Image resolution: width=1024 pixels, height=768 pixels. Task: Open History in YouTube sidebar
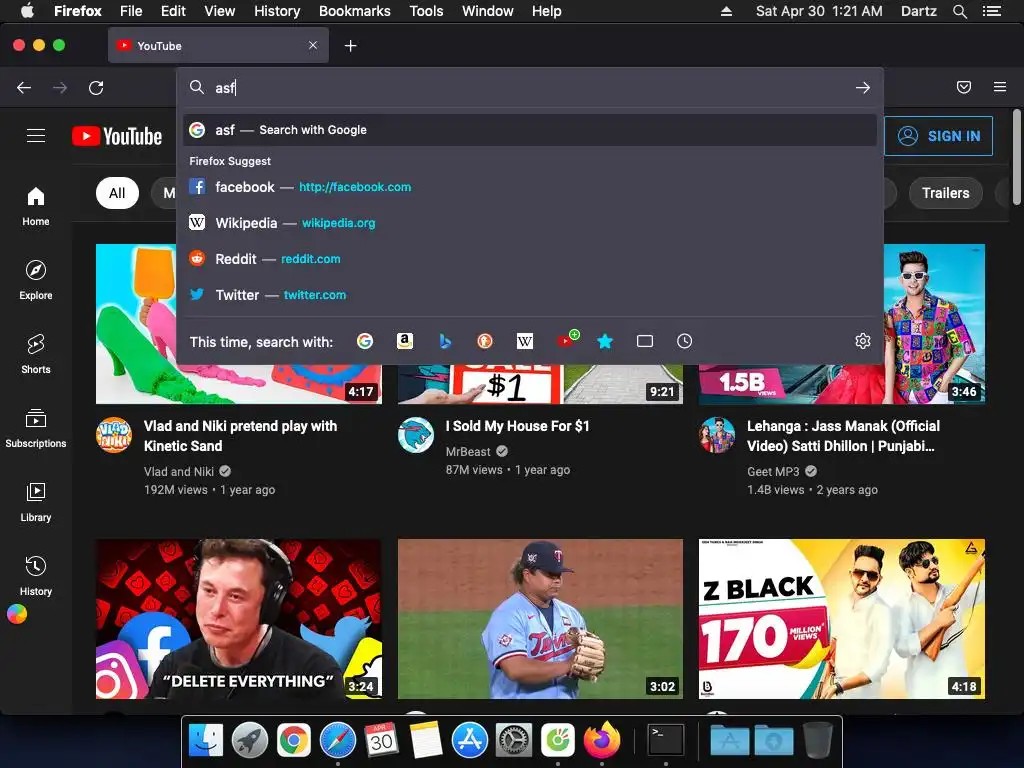pyautogui.click(x=36, y=576)
